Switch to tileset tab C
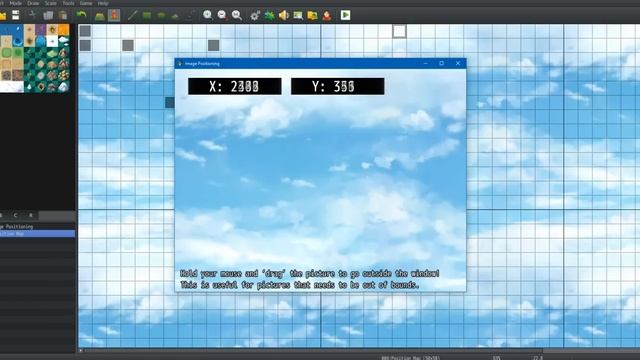The height and width of the screenshot is (360, 640). pos(16,215)
